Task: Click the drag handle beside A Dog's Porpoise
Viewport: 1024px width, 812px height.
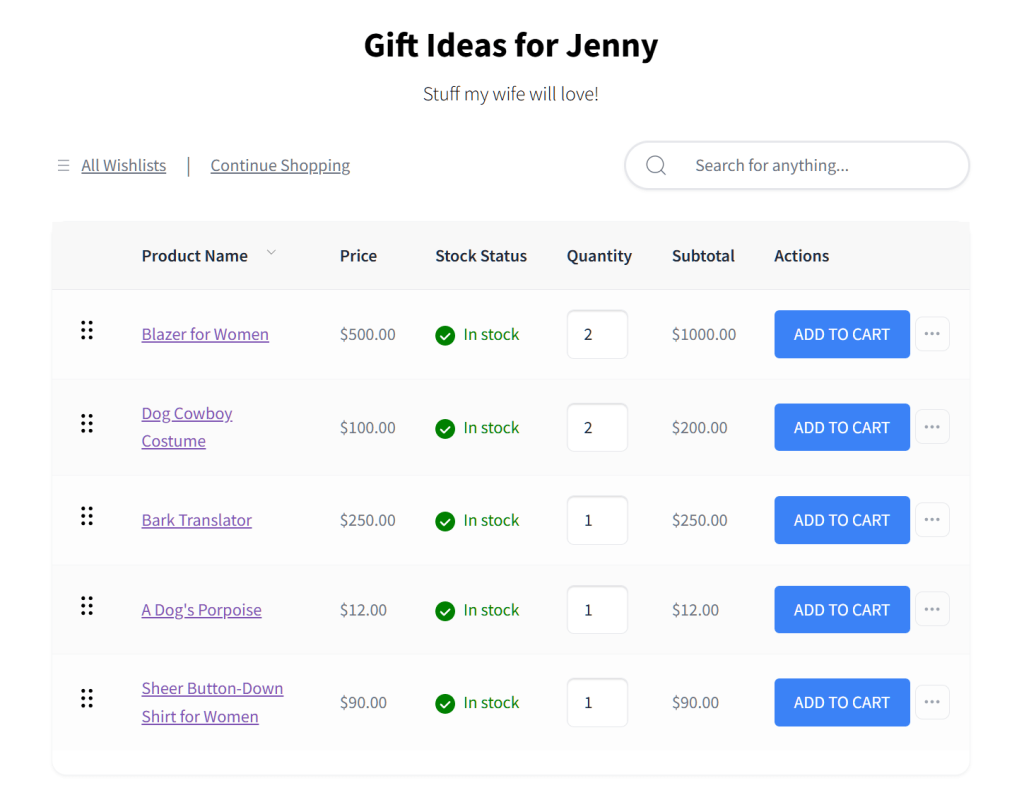Action: [x=87, y=605]
